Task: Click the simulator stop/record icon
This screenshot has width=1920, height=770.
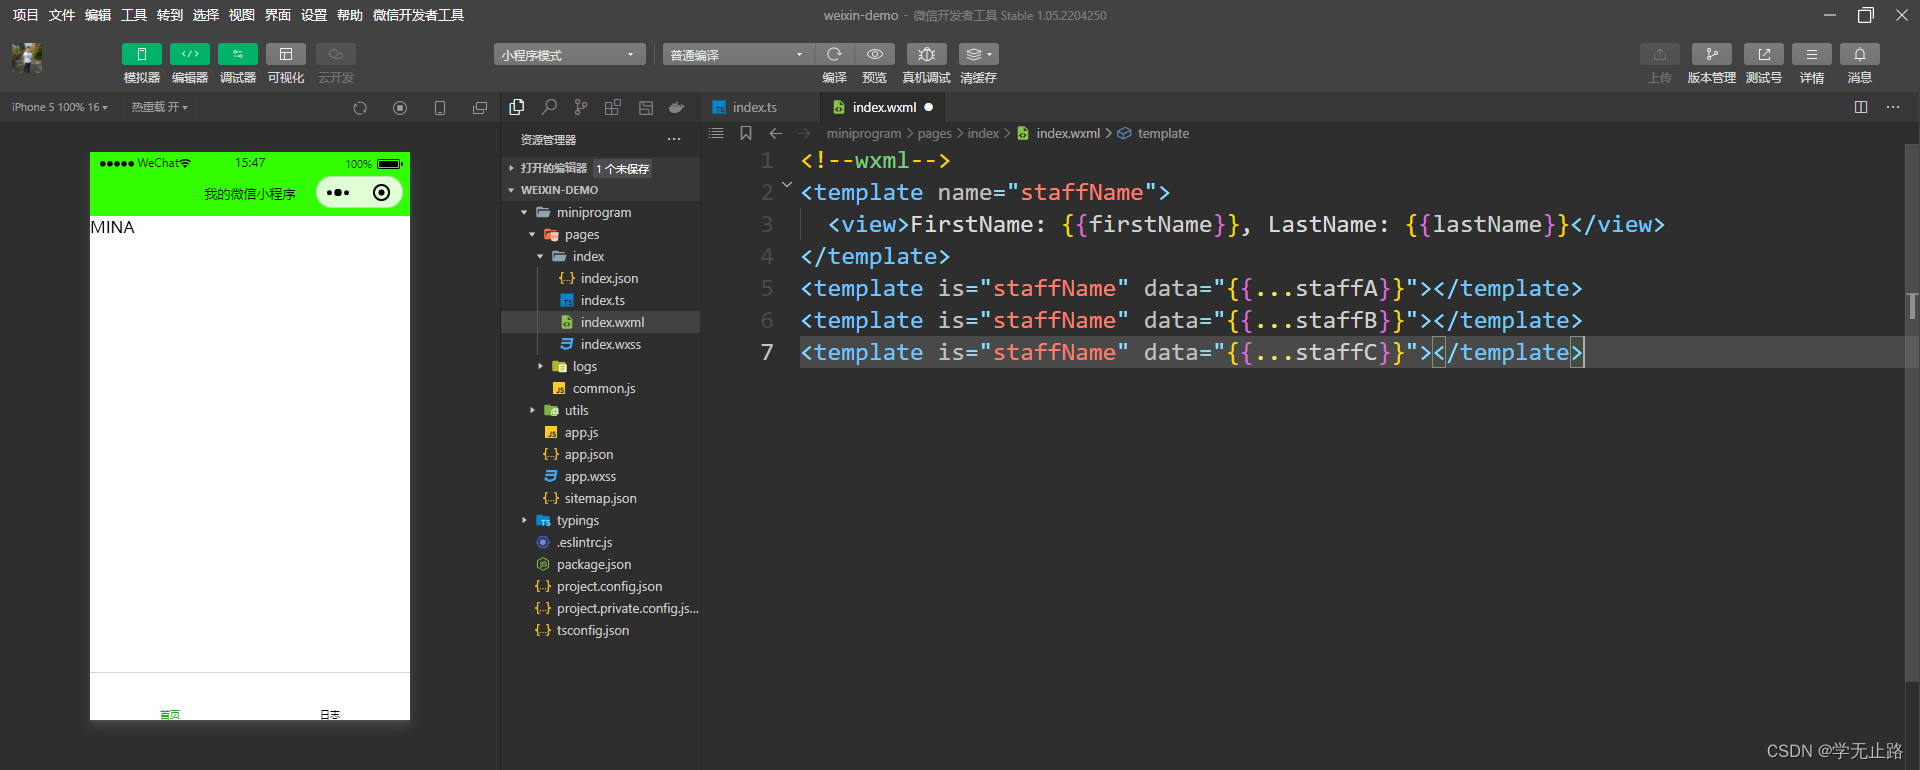Action: [x=400, y=108]
